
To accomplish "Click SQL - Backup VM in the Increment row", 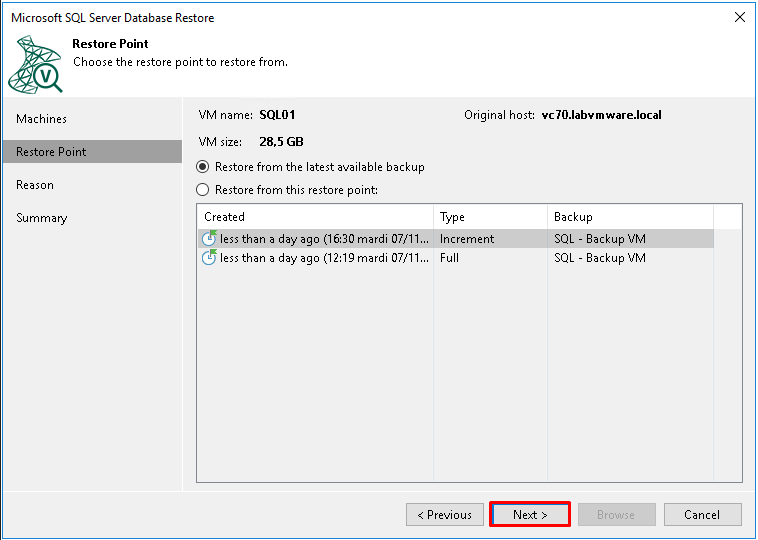I will pos(600,239).
